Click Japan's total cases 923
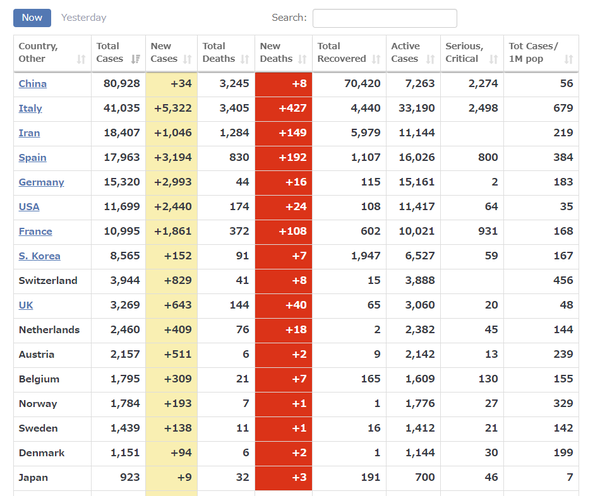 pyautogui.click(x=130, y=478)
